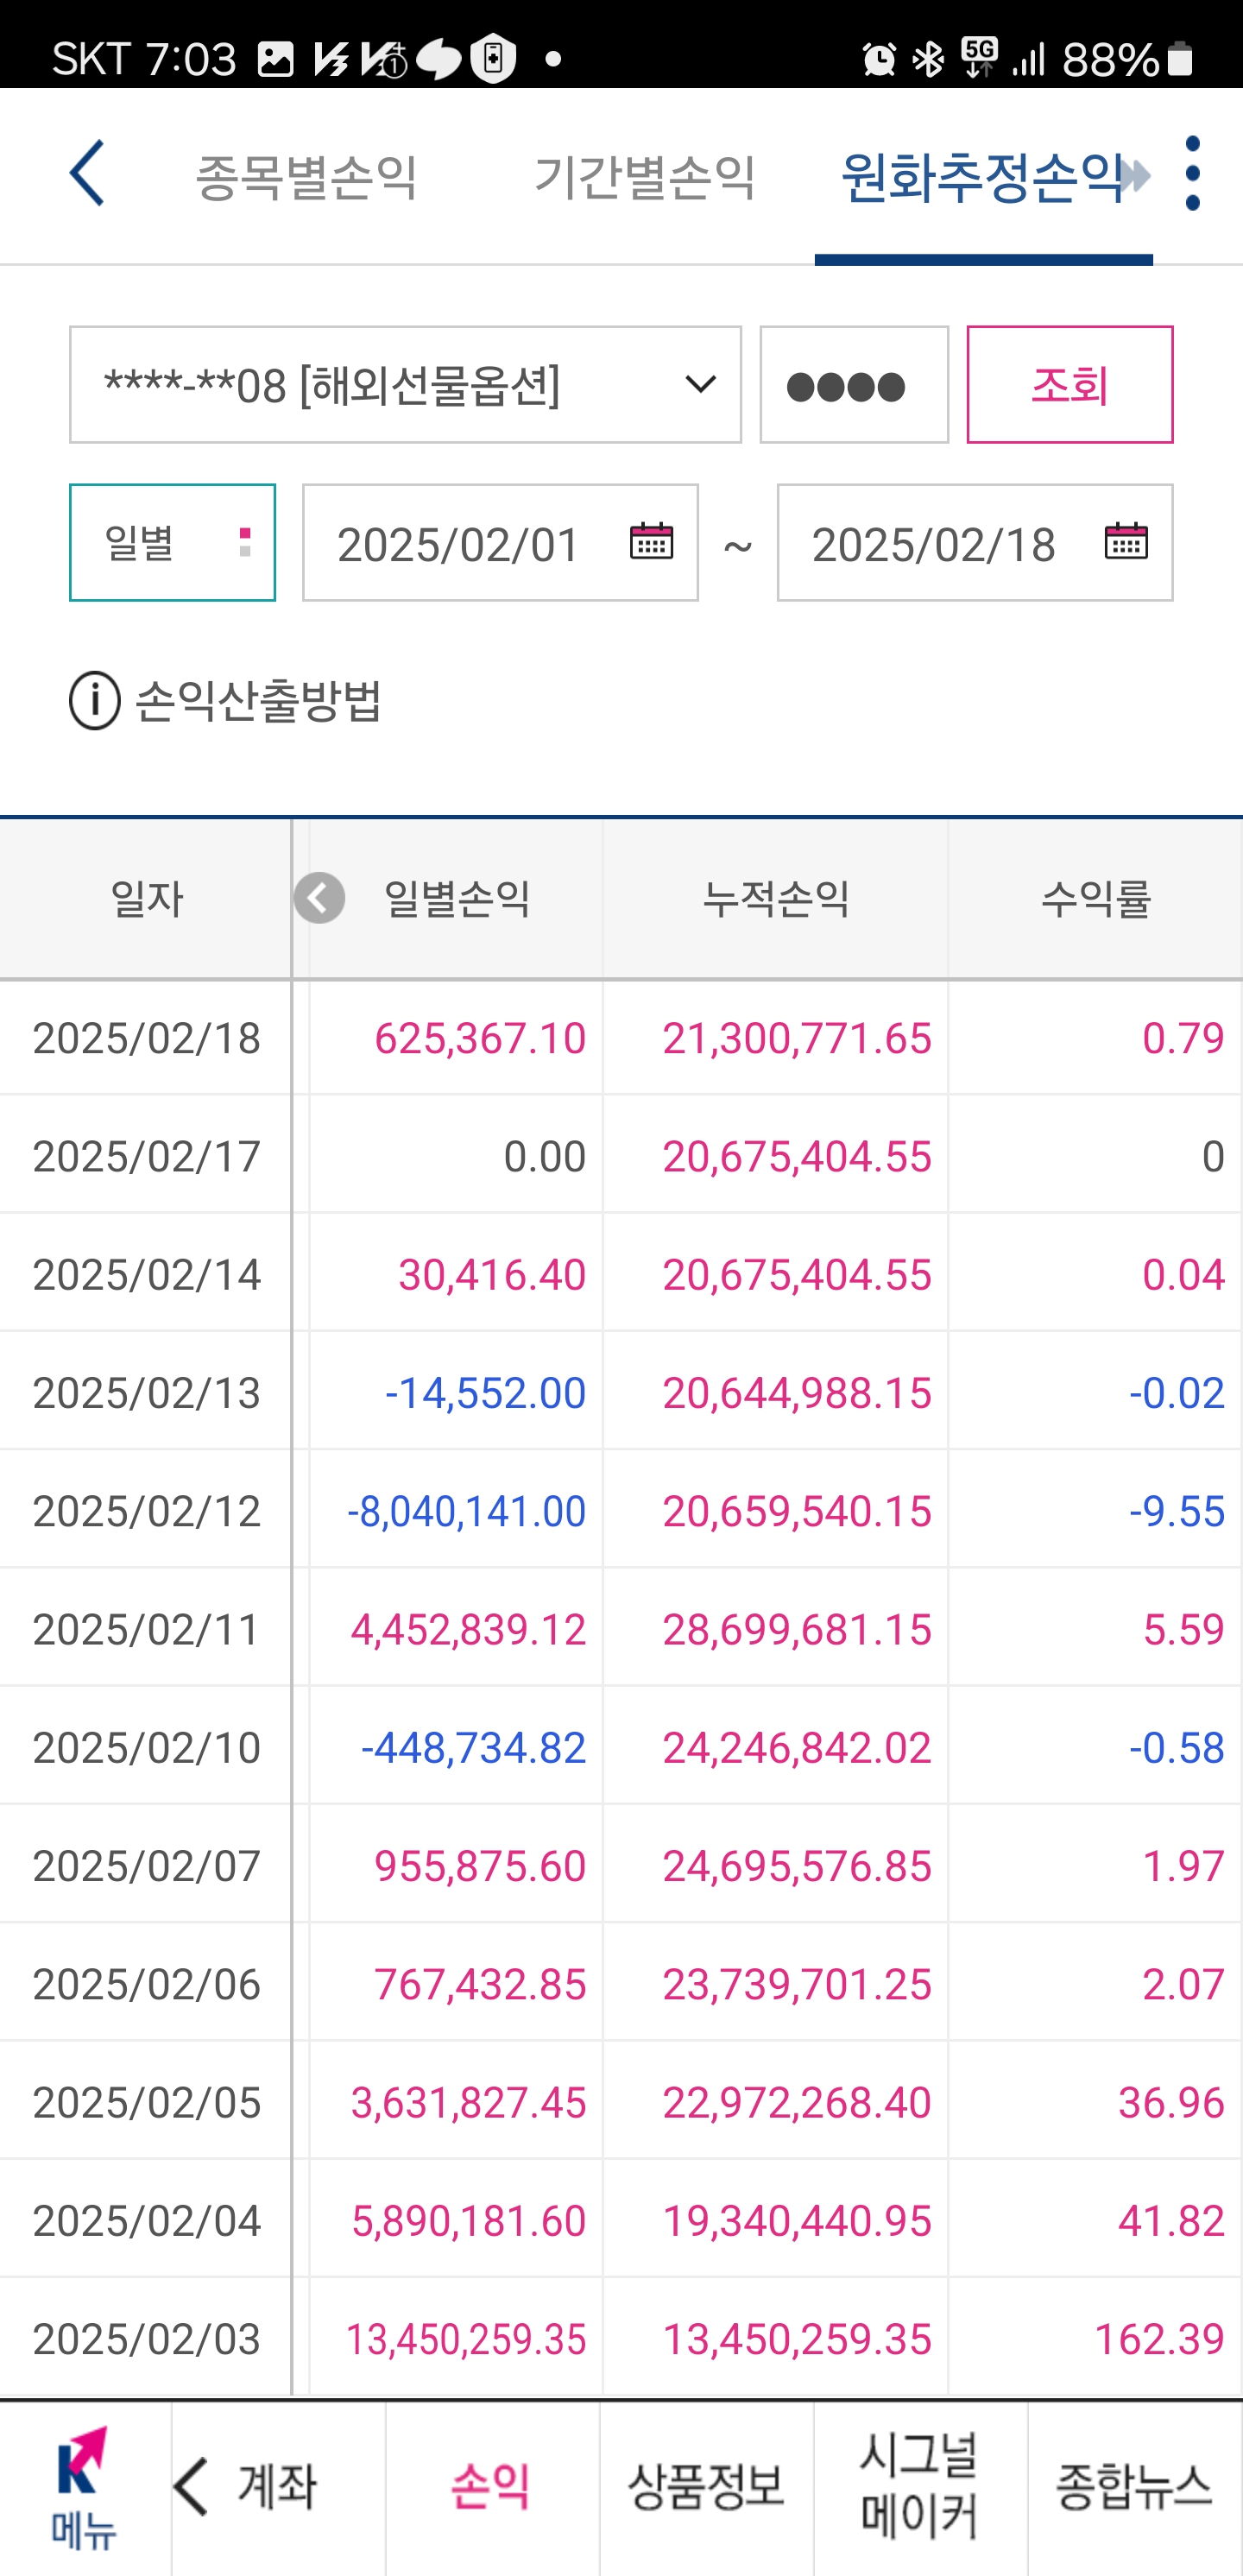Viewport: 1243px width, 2576px height.
Task: Expand the account dropdown ****-**08 해외선물옵션
Action: coord(405,384)
